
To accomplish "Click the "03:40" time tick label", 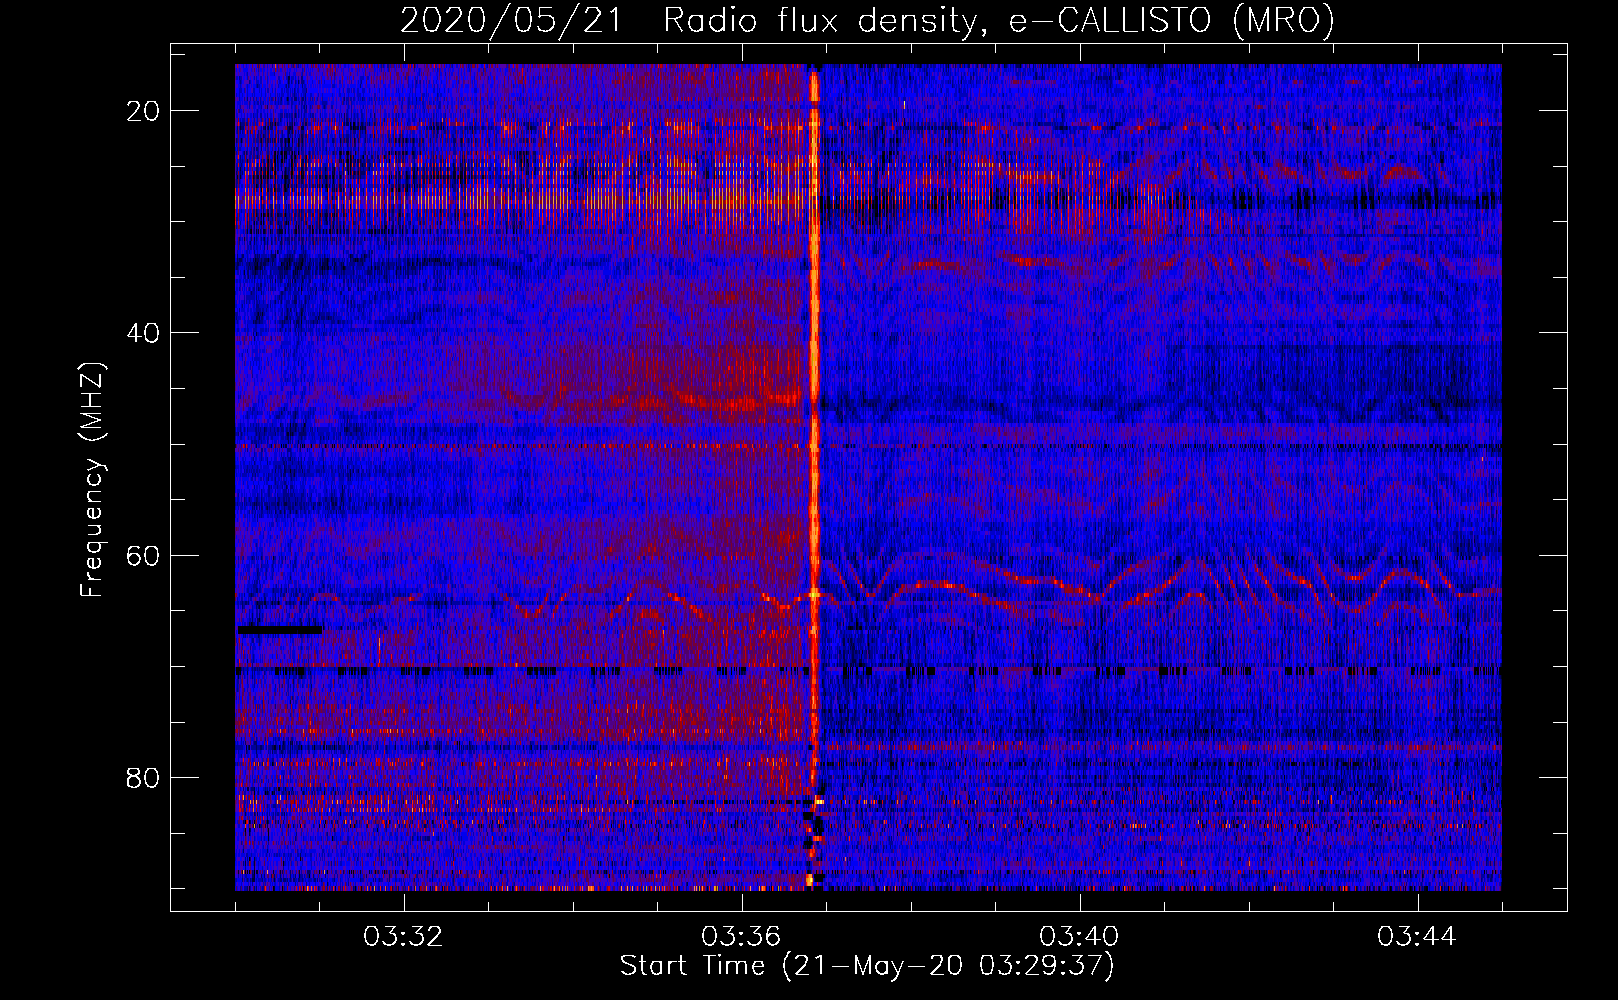I will [x=1080, y=938].
